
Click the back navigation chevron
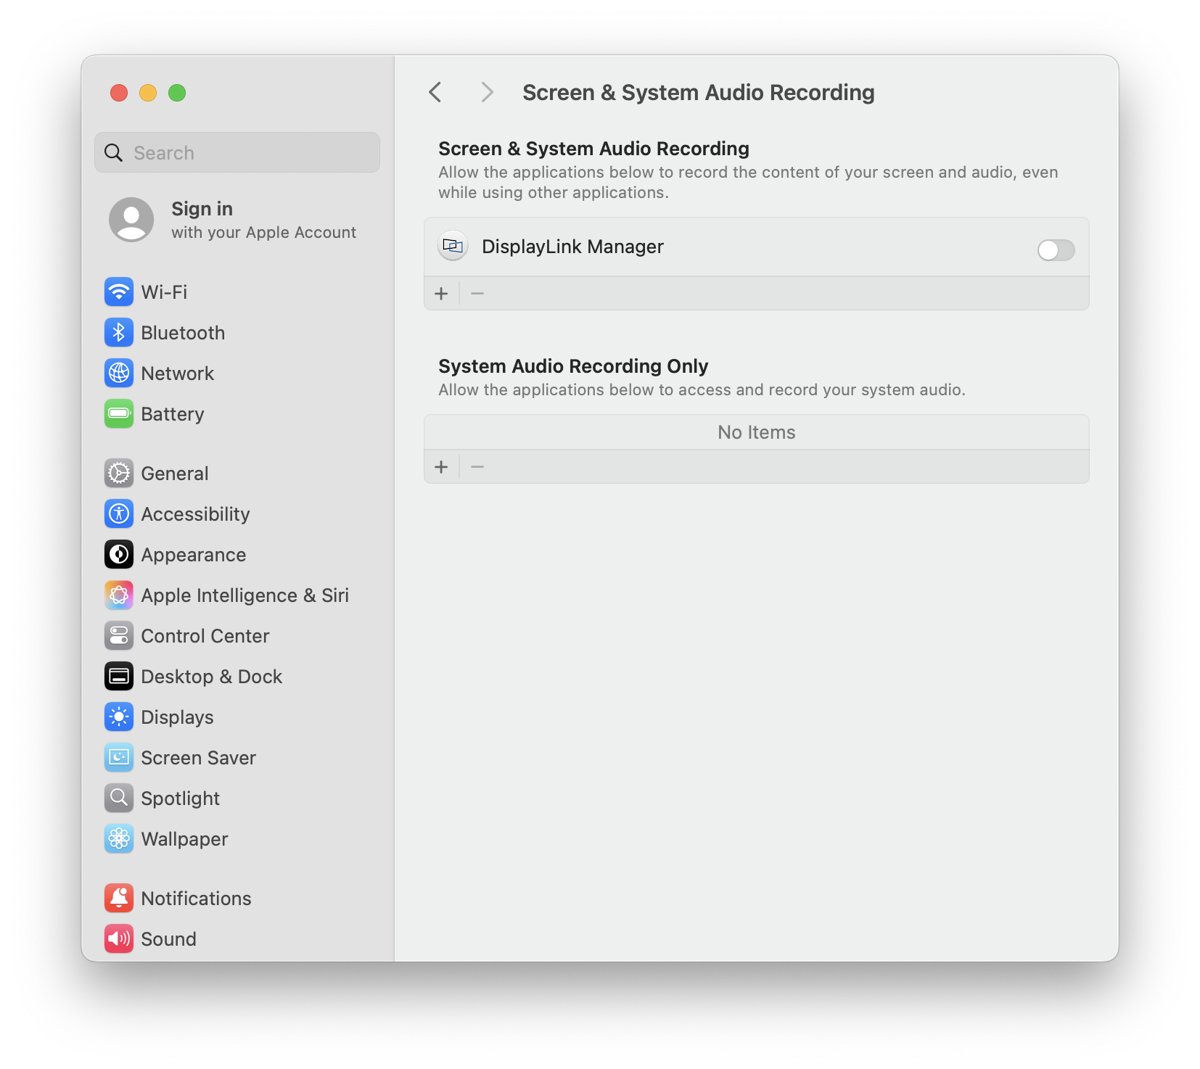tap(435, 91)
